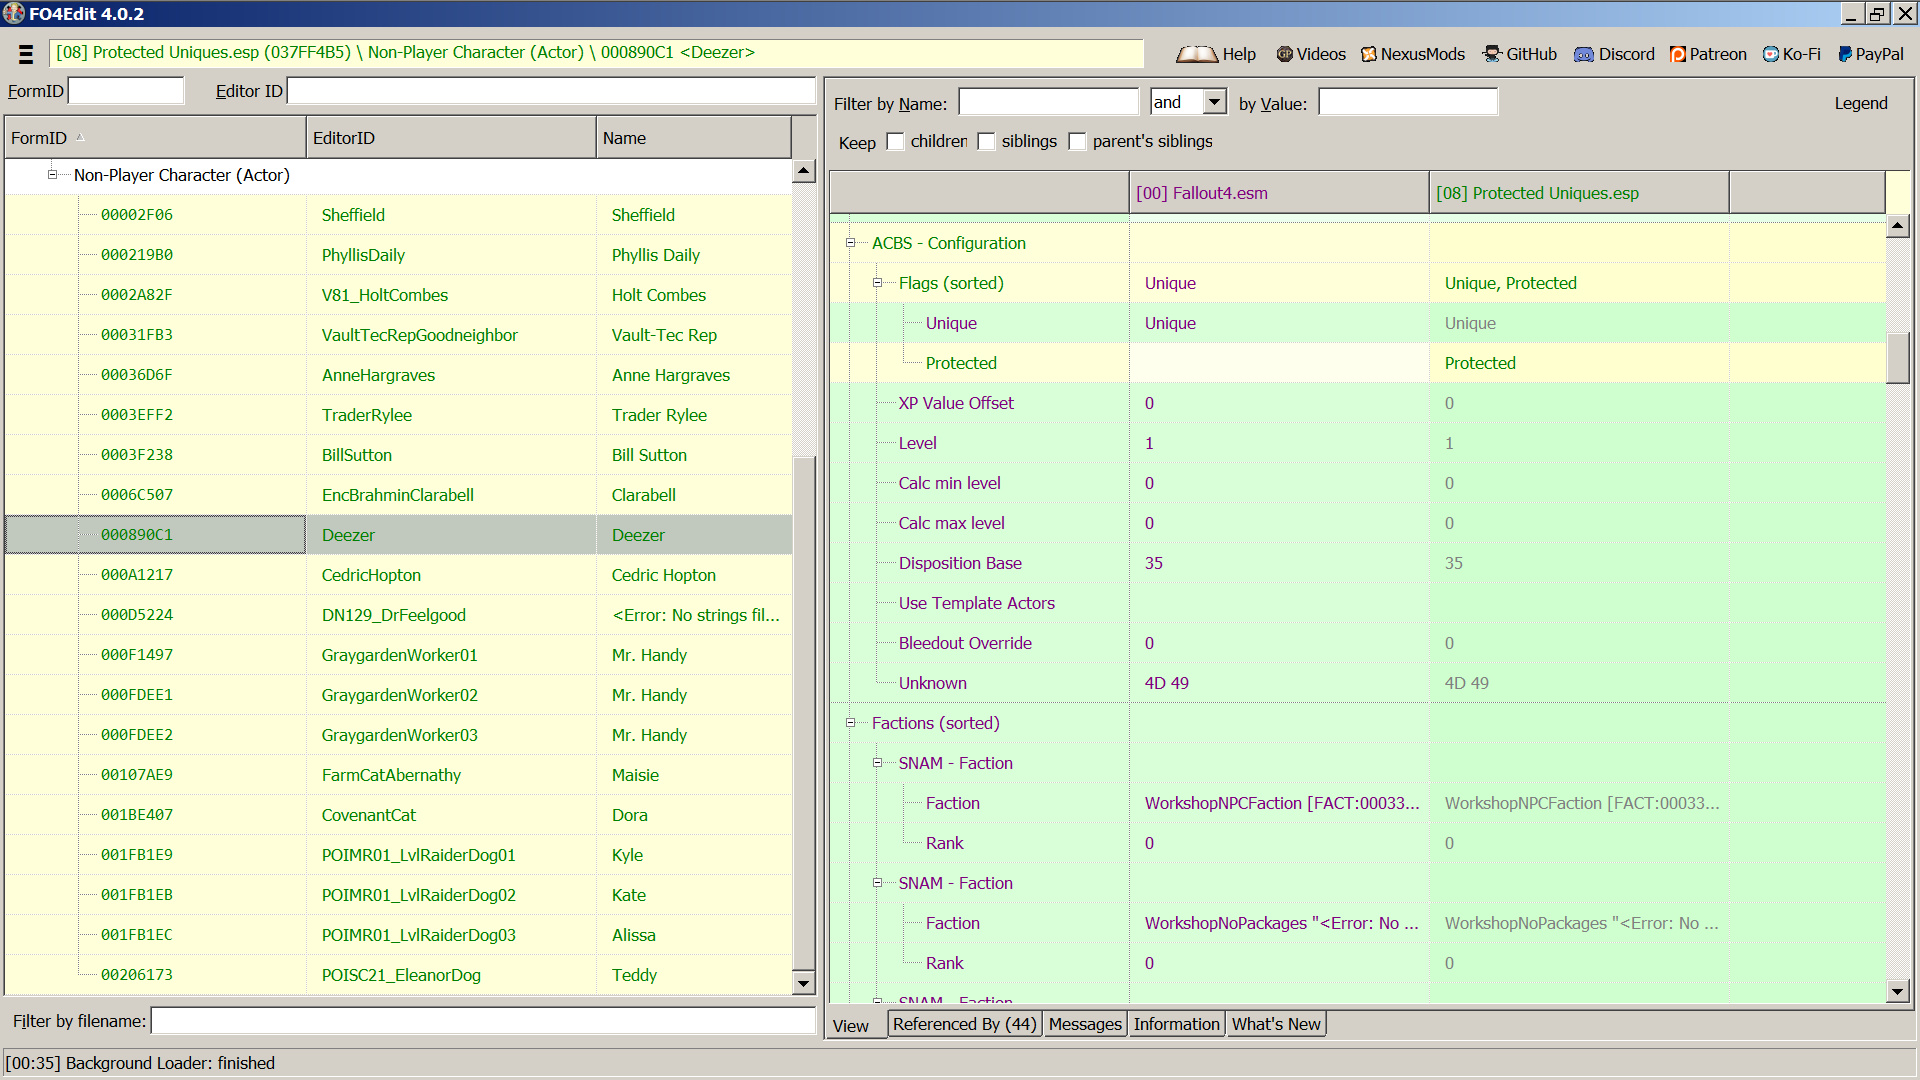This screenshot has height=1080, width=1920.
Task: Click [00] Fallout4.esm column header
Action: coord(1279,193)
